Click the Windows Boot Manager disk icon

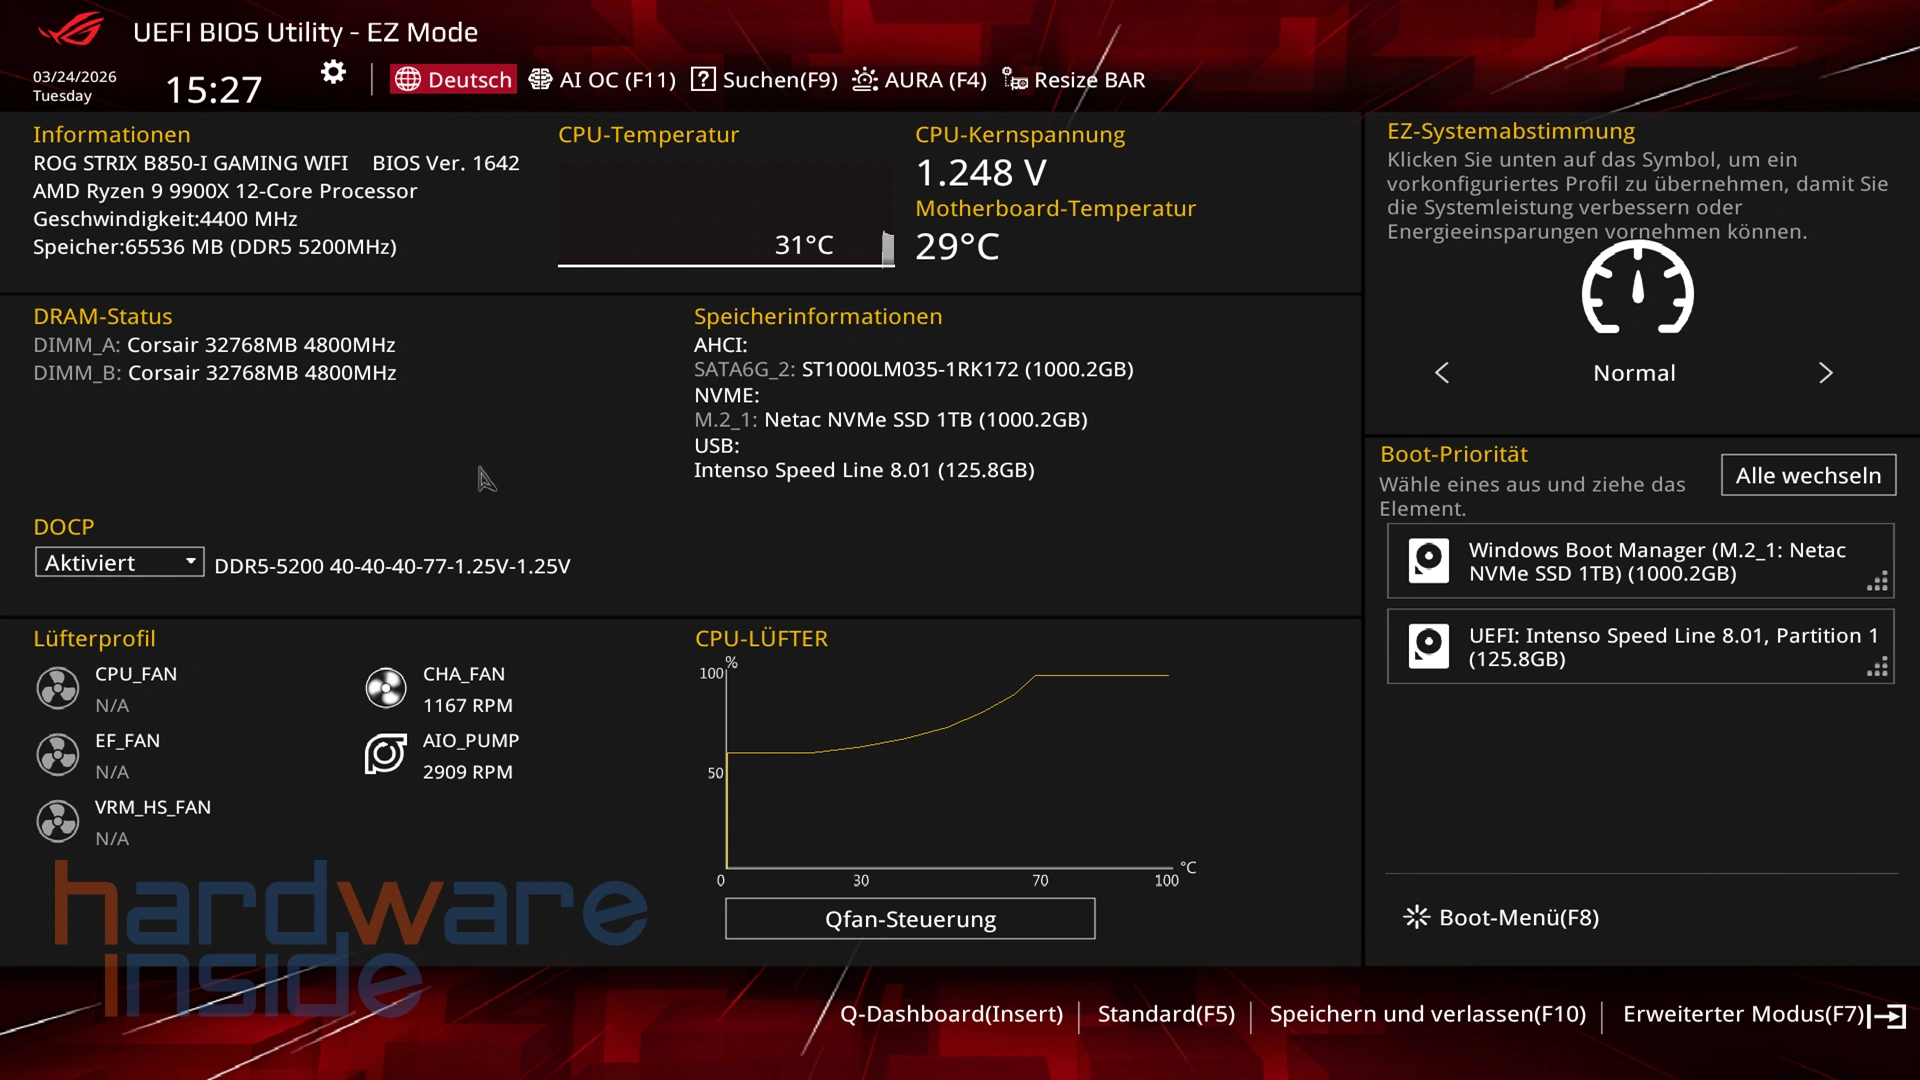coord(1428,561)
